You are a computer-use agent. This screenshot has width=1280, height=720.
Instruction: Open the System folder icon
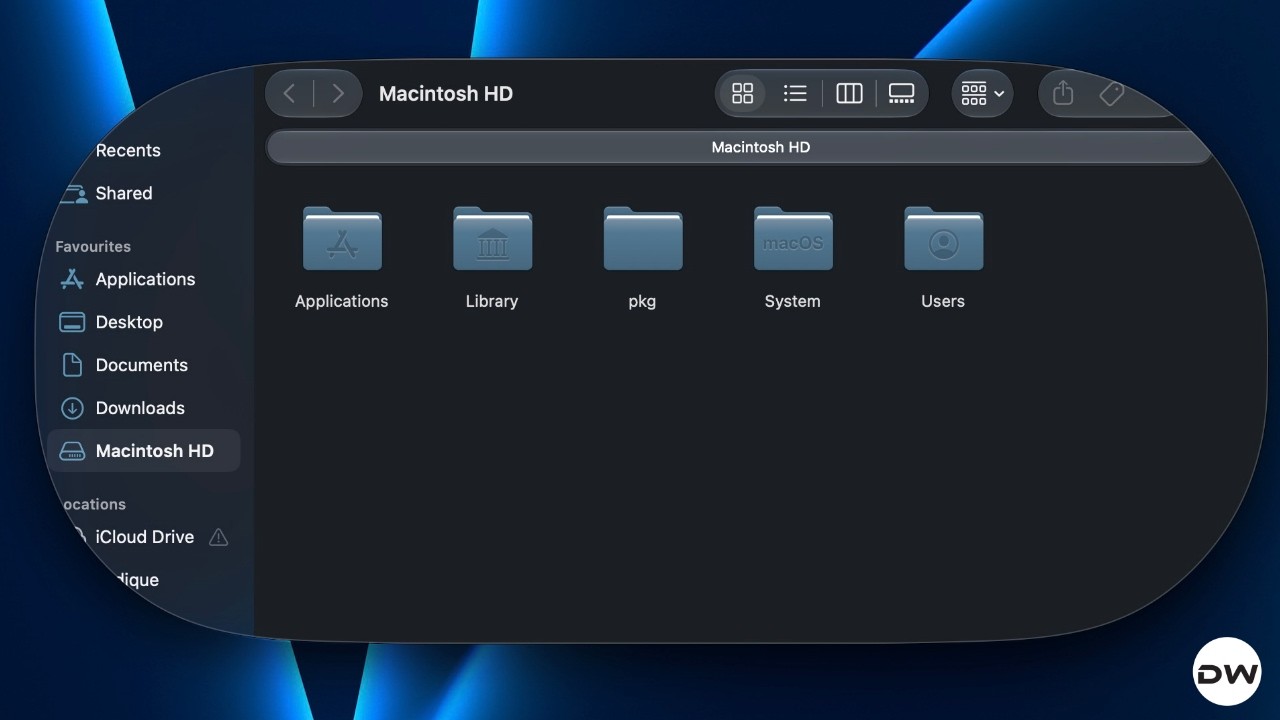(793, 238)
